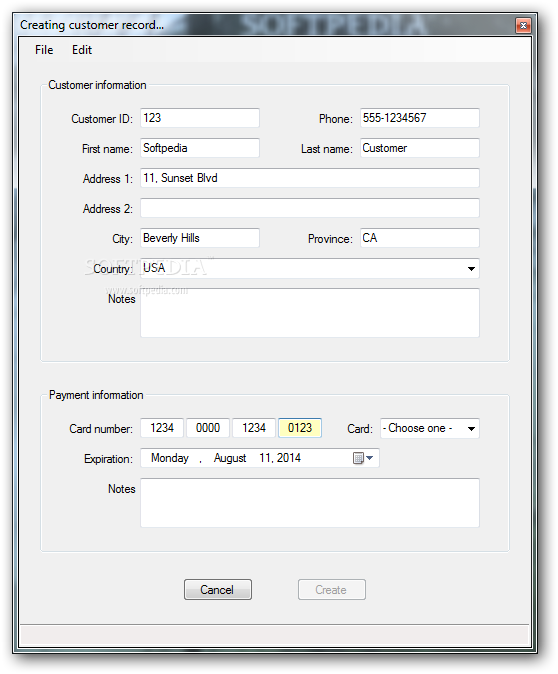Select the Phone number input field
This screenshot has height=674, width=558.
pos(420,118)
